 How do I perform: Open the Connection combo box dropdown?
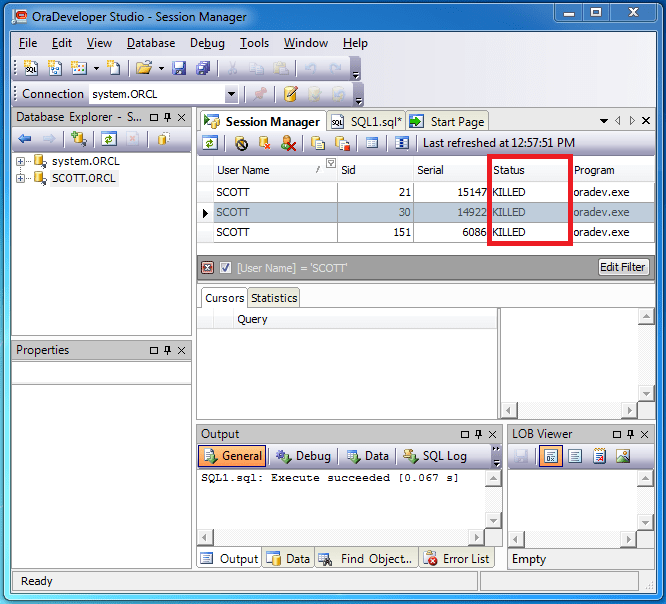pyautogui.click(x=231, y=94)
